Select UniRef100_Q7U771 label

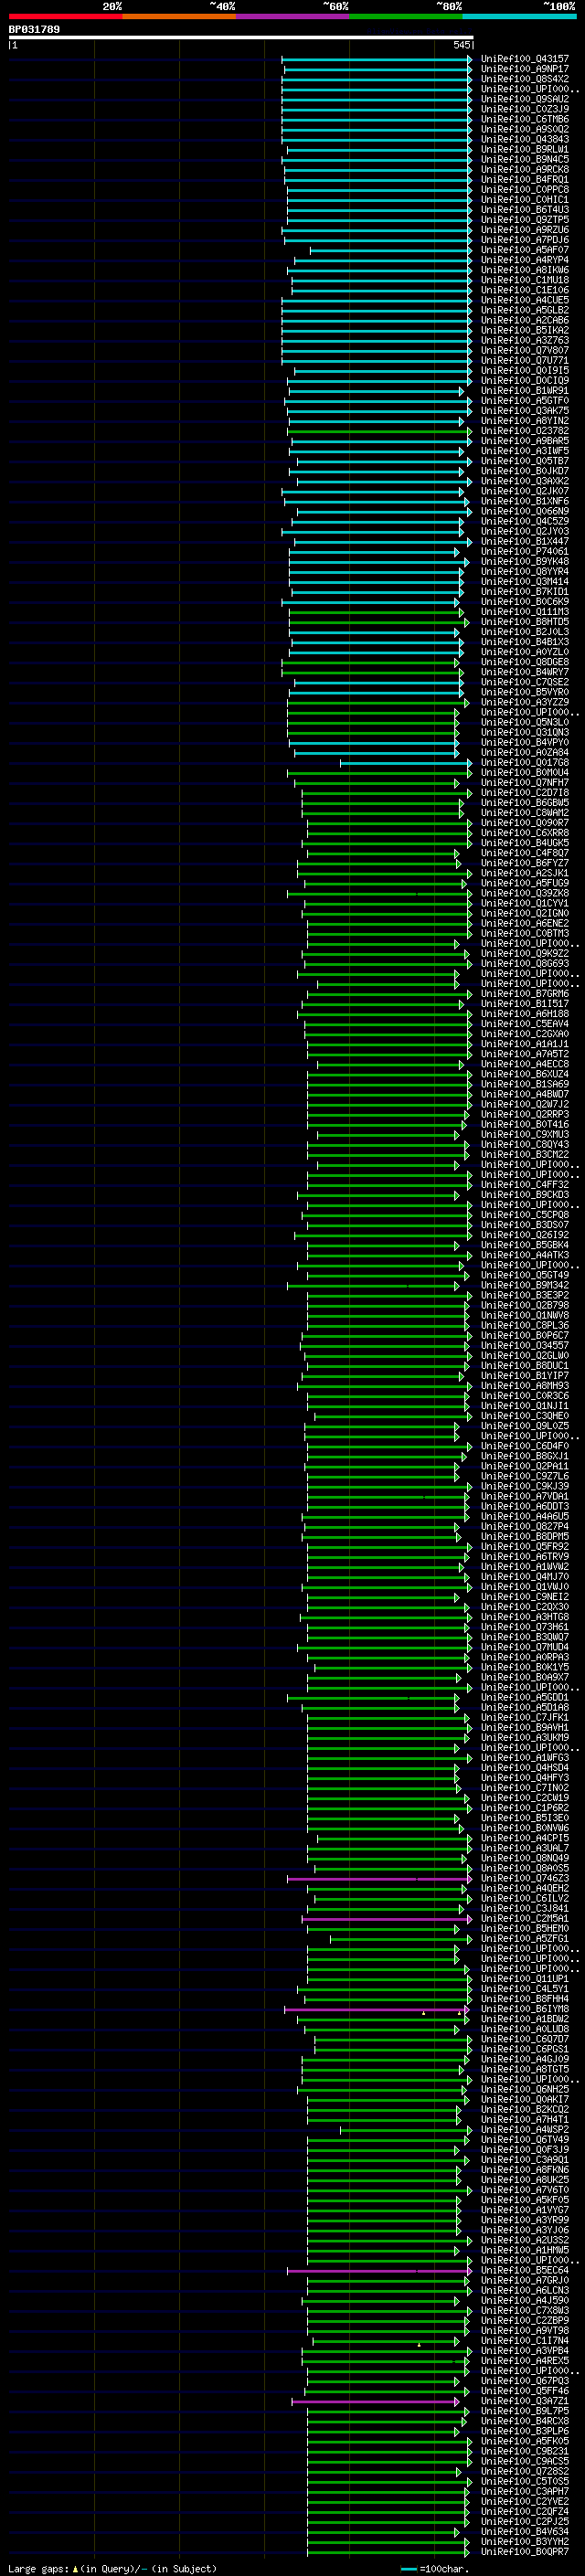click(525, 360)
